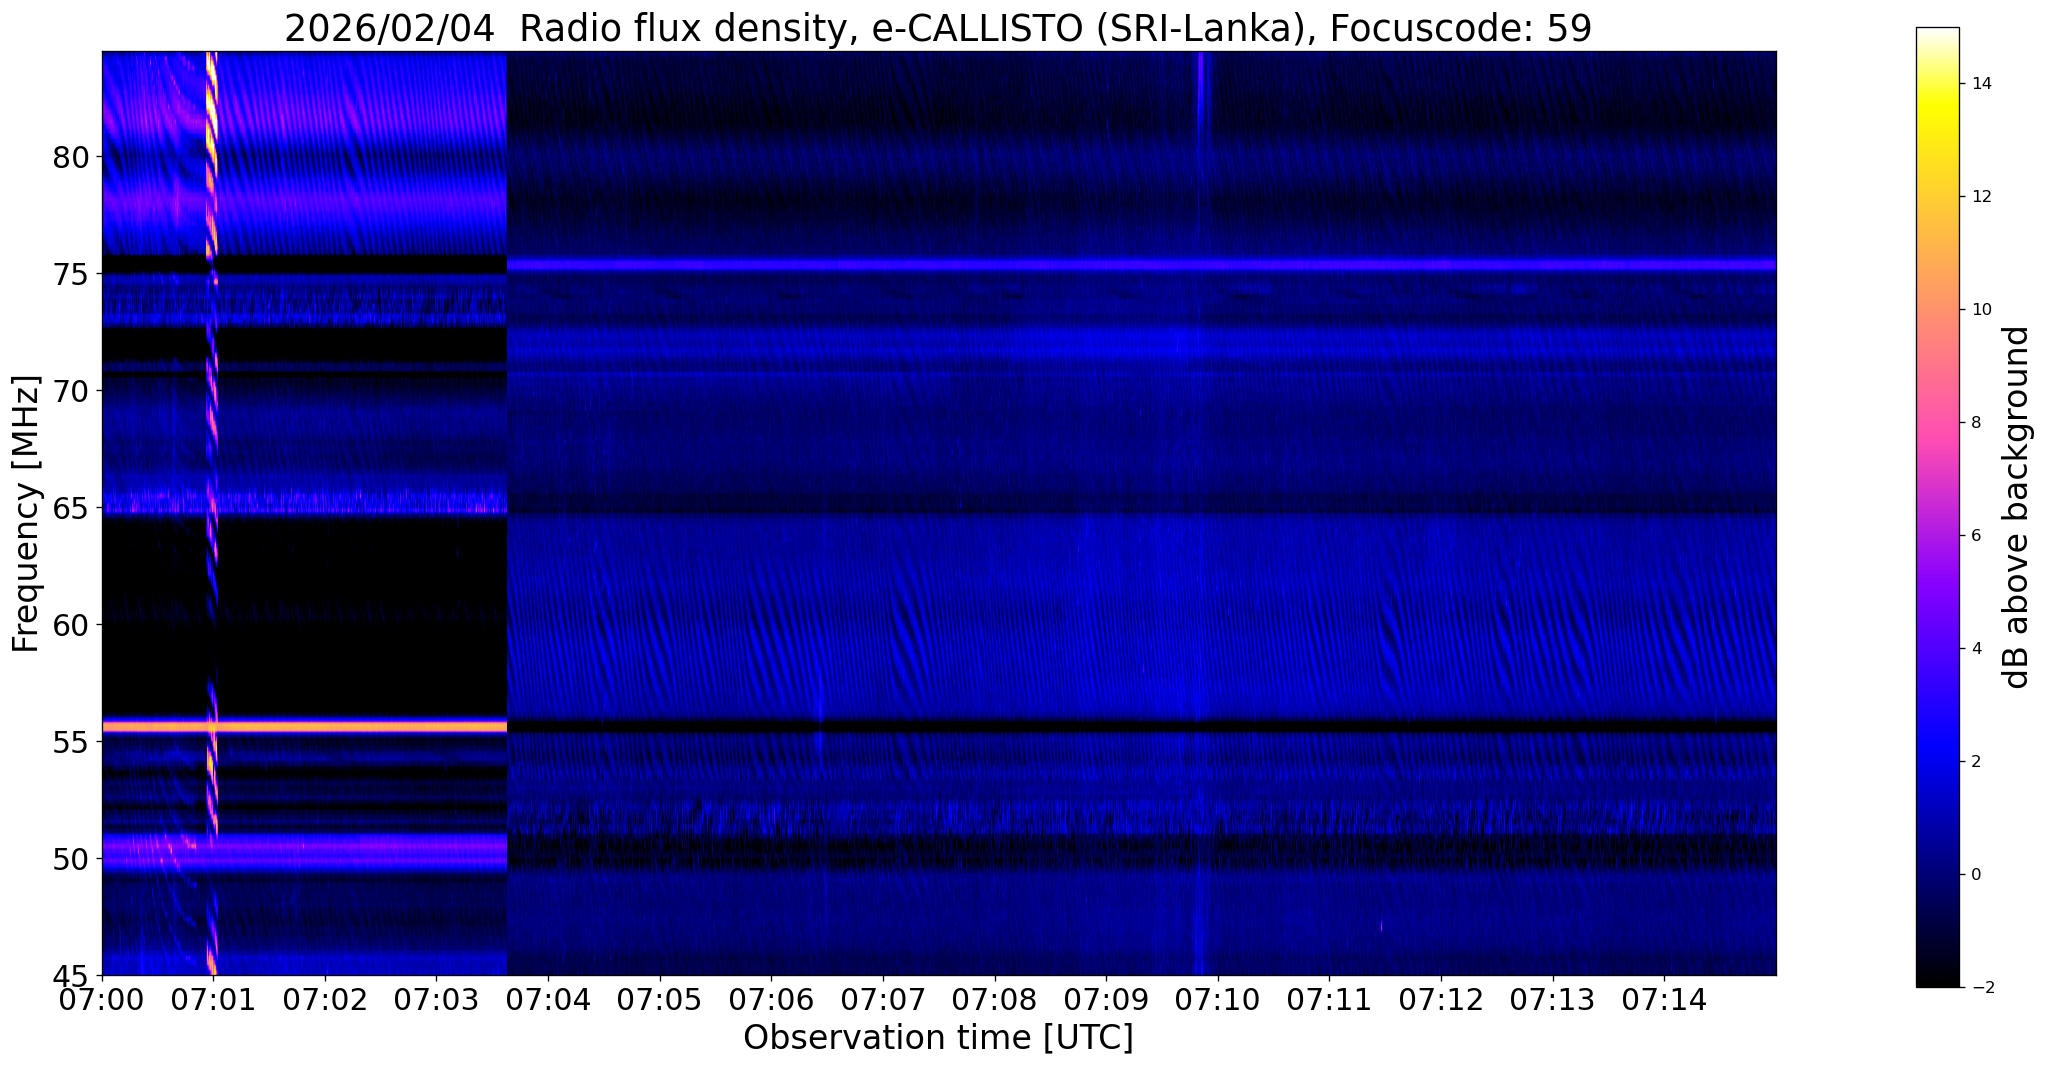Click the 'dB above background' colorbar label
This screenshot has height=1067, width=2047.
point(2017,507)
